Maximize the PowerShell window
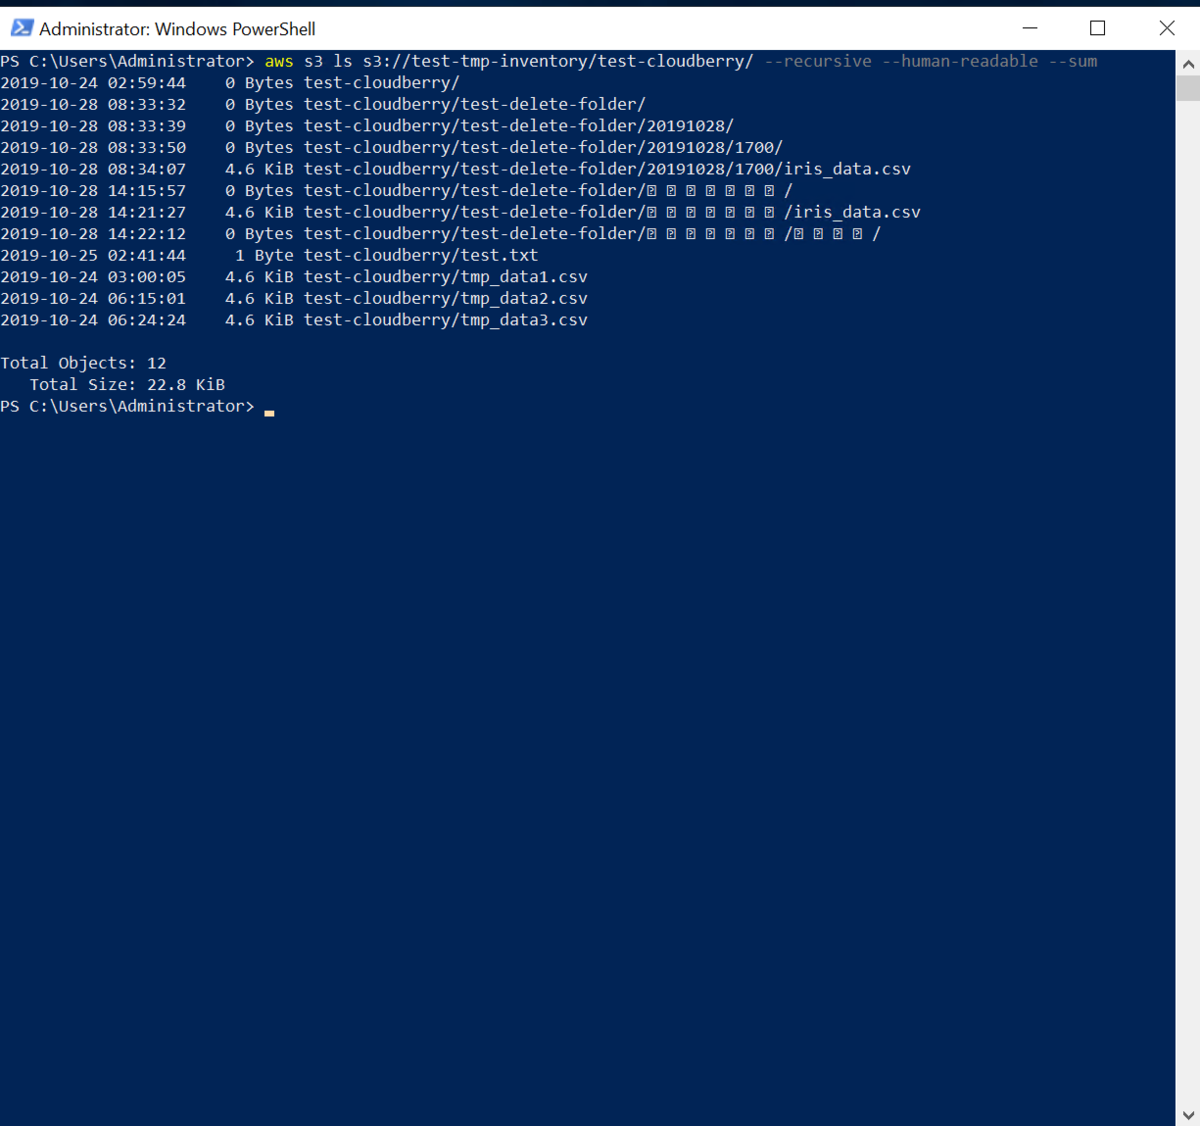The image size is (1200, 1126). pos(1097,28)
